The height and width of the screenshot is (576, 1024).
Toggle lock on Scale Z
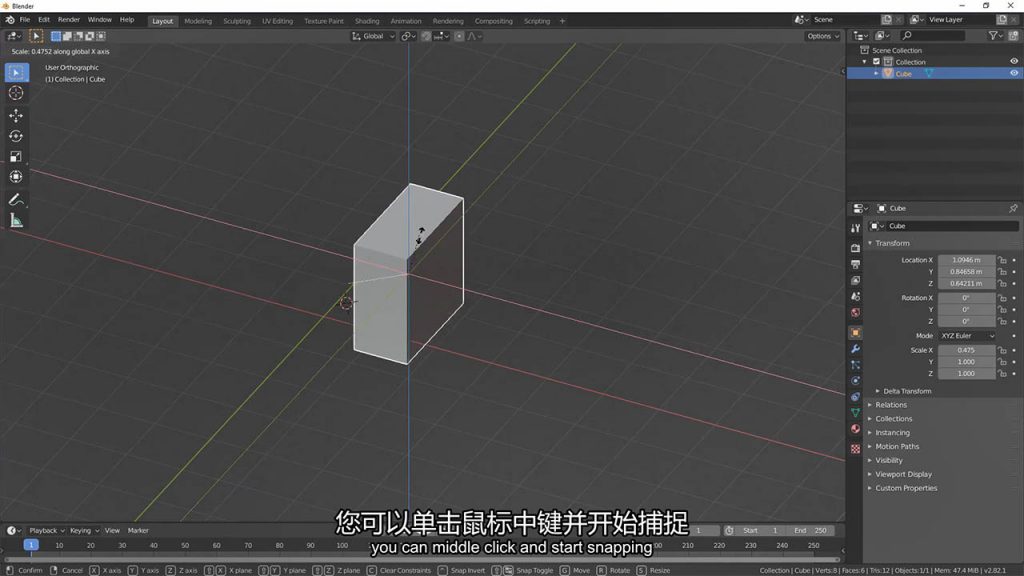[1002, 374]
